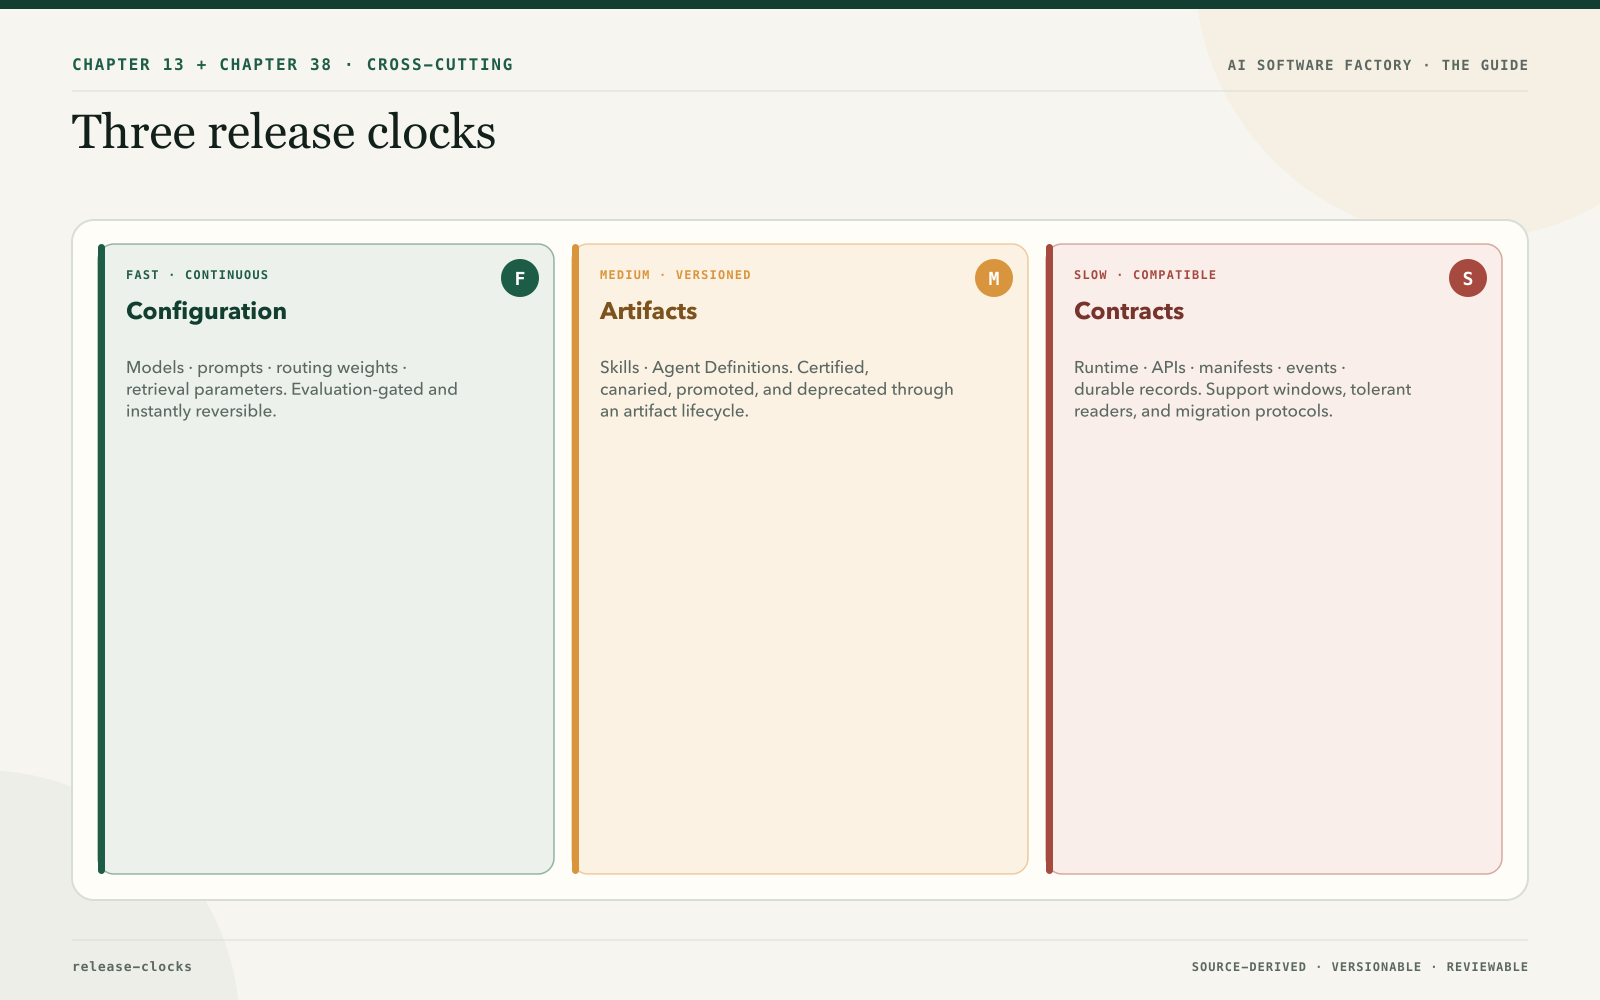Screen dimensions: 1600x1000
Task: Click the green F badge on Configuration card
Action: 520,278
